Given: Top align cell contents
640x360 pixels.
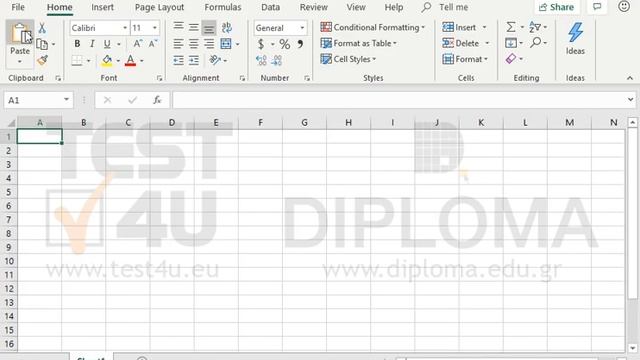Looking at the screenshot, I should click(178, 27).
